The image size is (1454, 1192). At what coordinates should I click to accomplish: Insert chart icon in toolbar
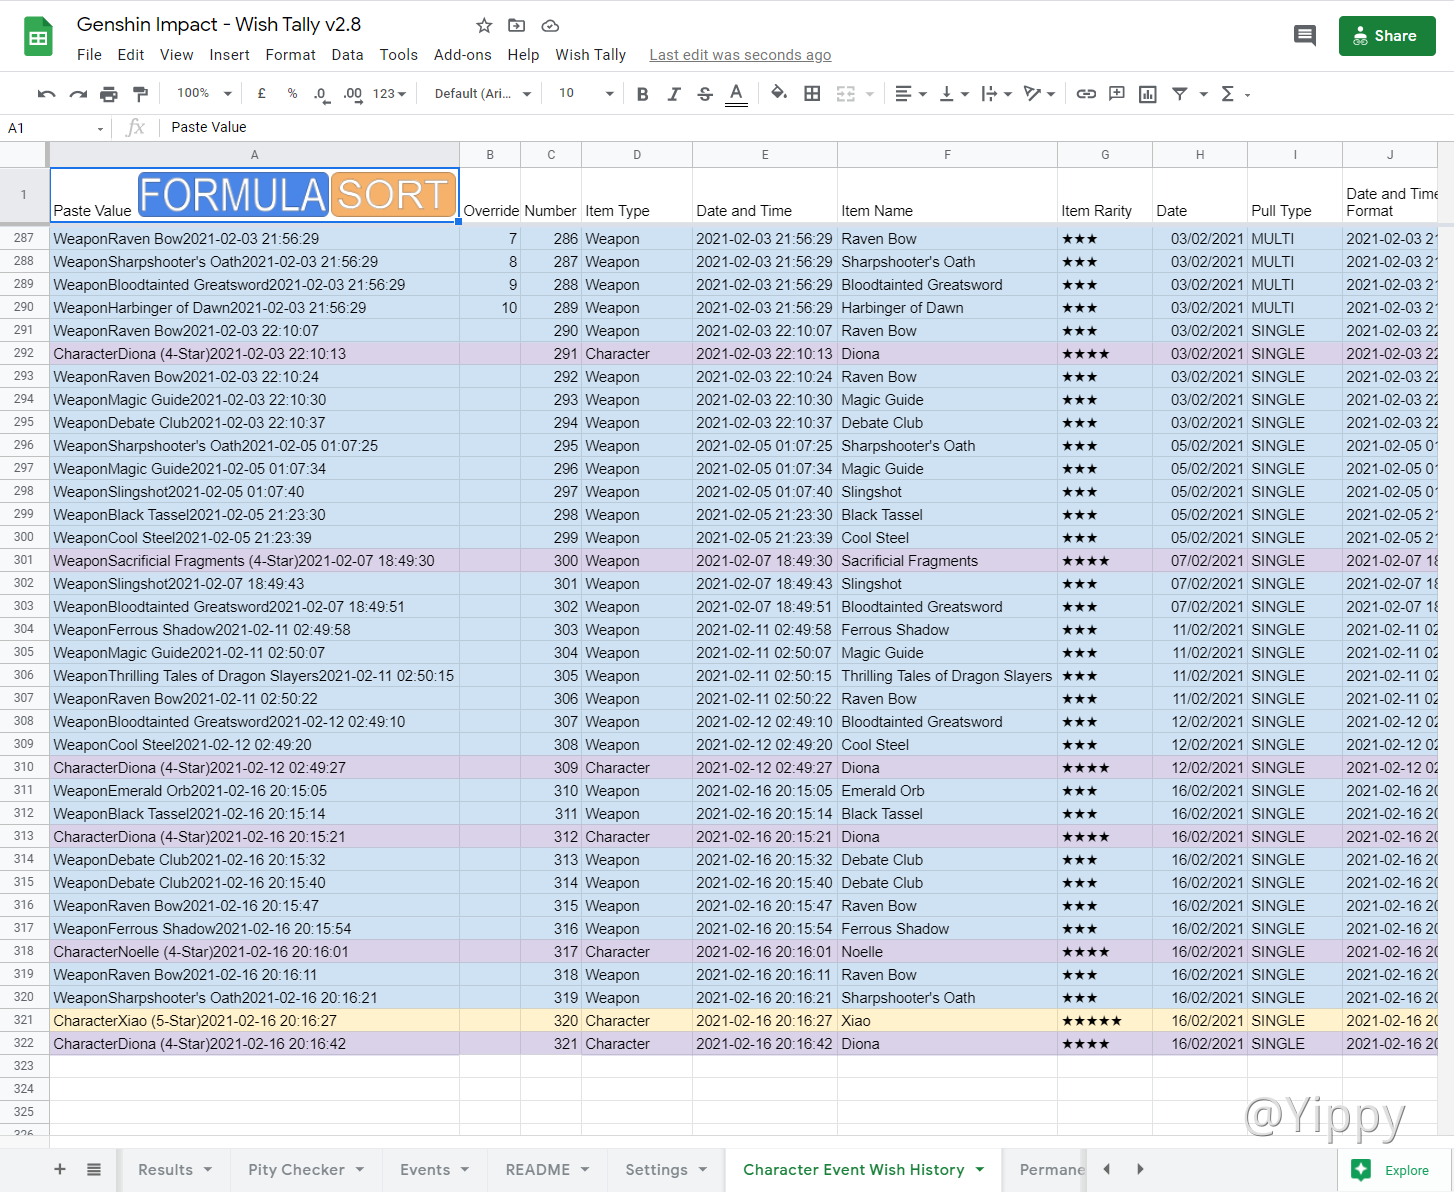pos(1148,94)
